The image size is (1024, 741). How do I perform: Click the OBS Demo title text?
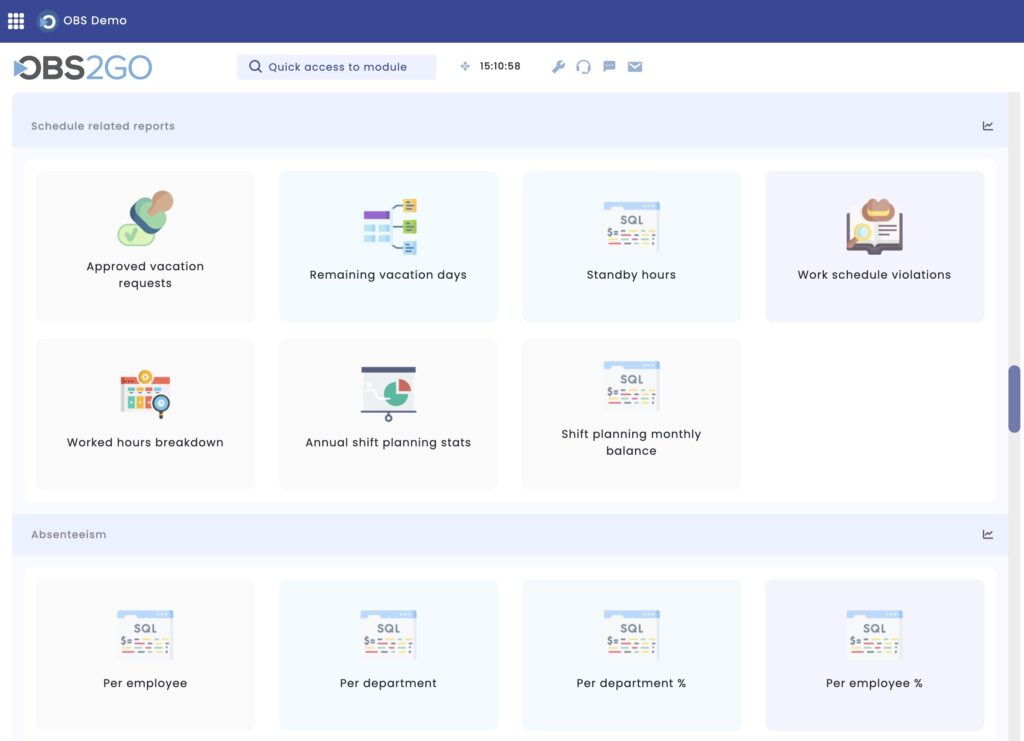pos(95,21)
